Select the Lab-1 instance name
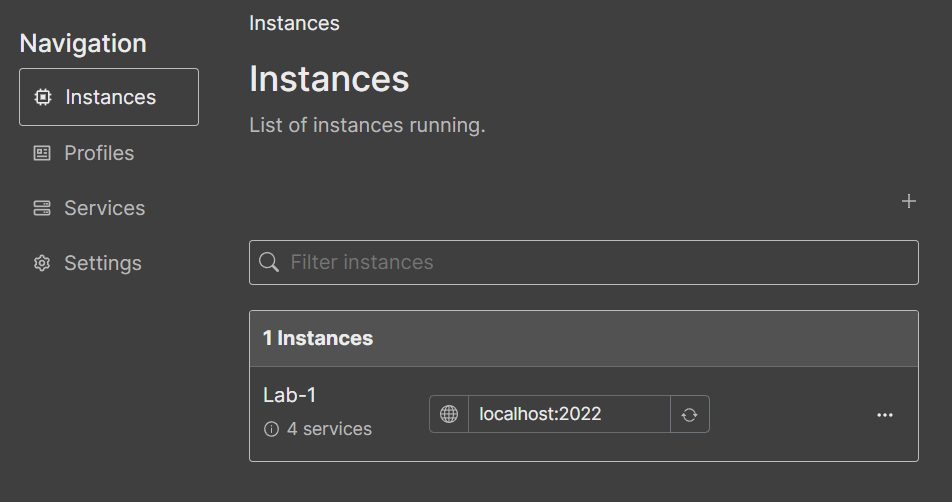This screenshot has width=952, height=502. (289, 395)
